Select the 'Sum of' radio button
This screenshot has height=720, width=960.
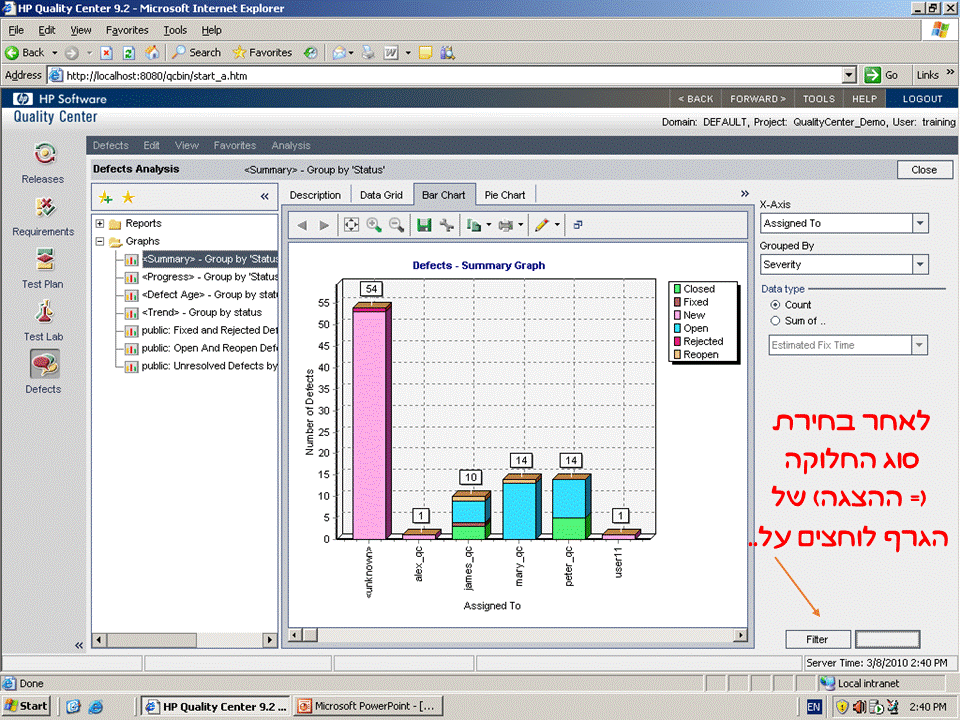[775, 321]
